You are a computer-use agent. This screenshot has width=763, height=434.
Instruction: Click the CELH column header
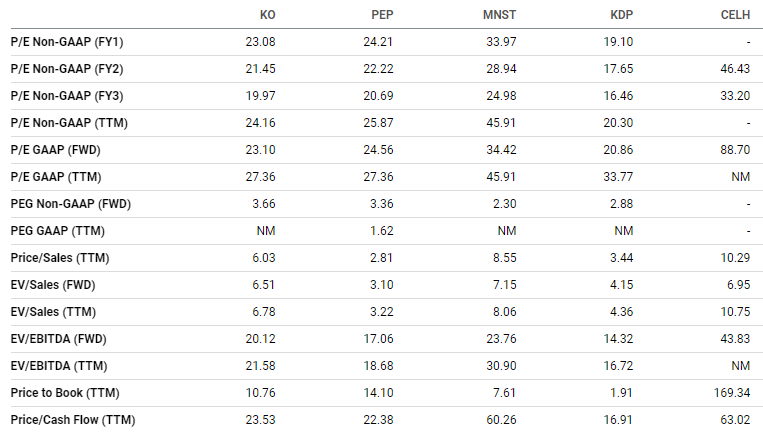coord(736,15)
